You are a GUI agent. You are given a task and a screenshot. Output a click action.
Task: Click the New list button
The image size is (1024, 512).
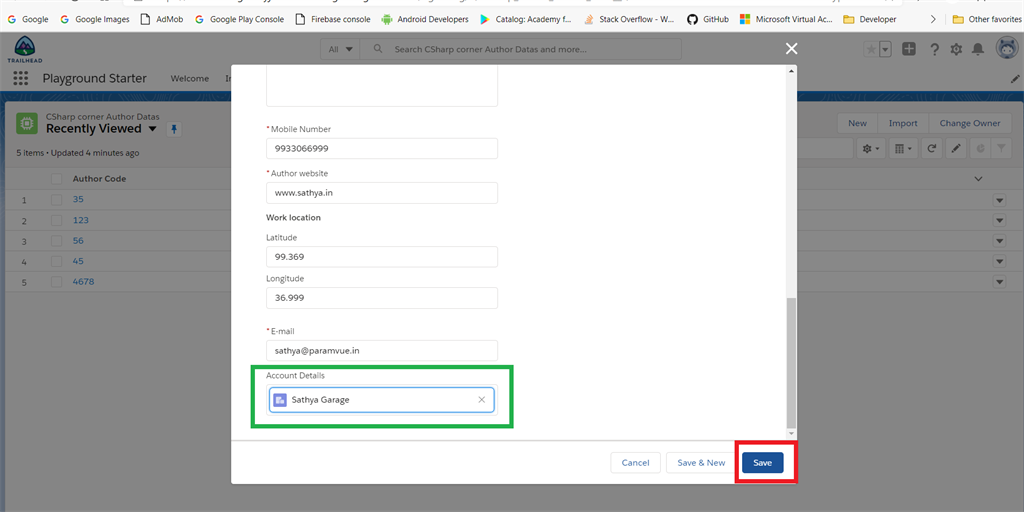[x=857, y=123]
